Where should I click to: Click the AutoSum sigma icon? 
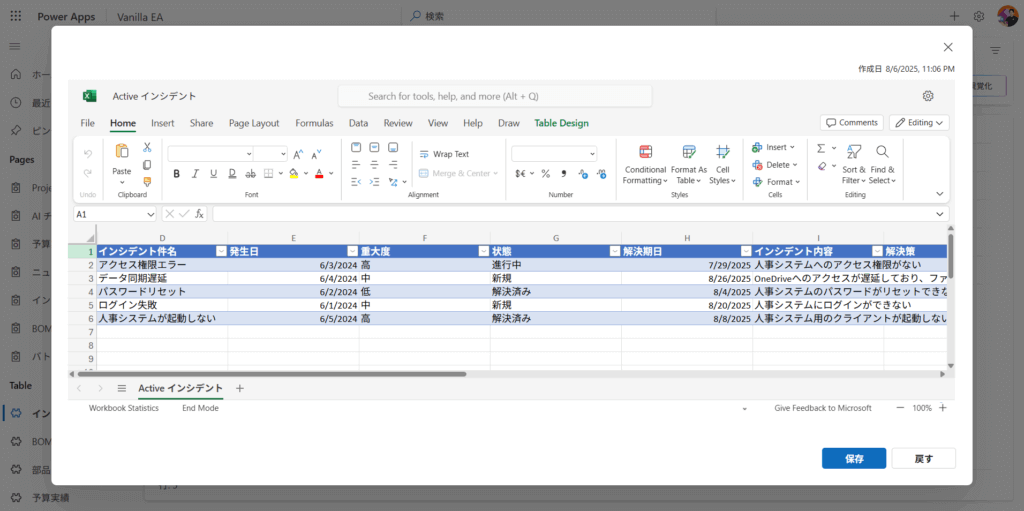coord(821,148)
